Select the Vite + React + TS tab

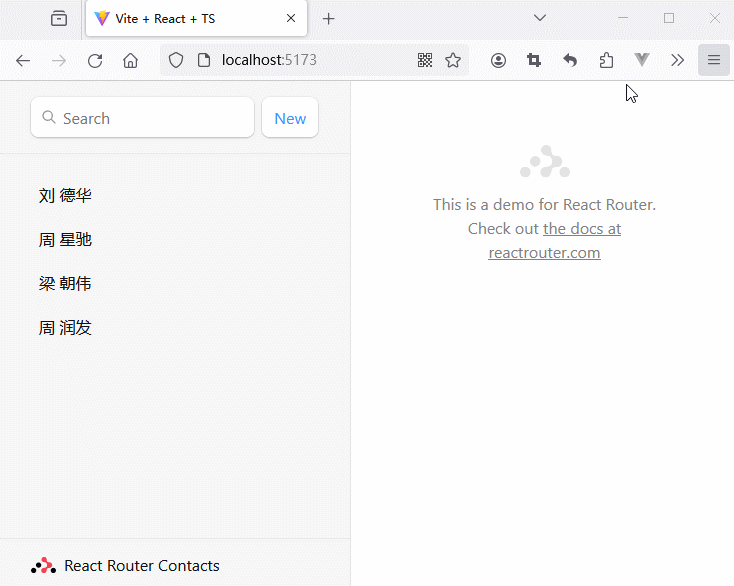point(180,19)
